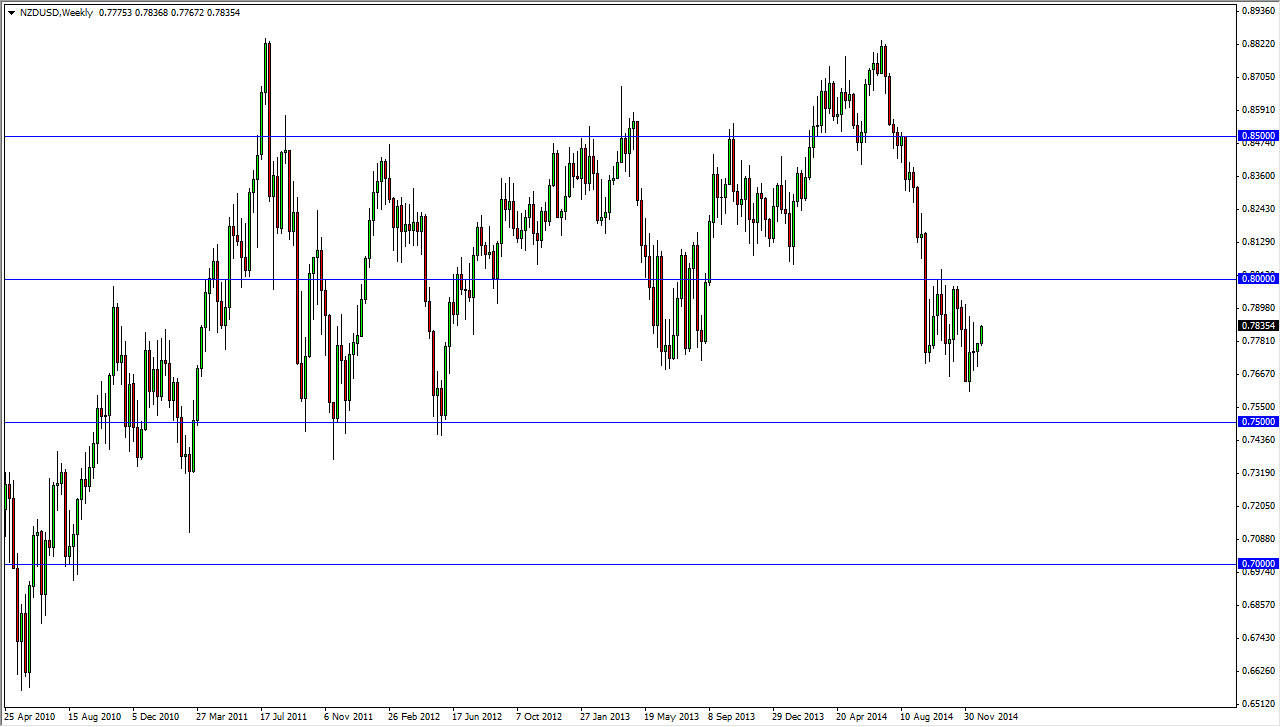Expand the quick trading panel arrow
This screenshot has width=1281, height=727.
[x=11, y=11]
